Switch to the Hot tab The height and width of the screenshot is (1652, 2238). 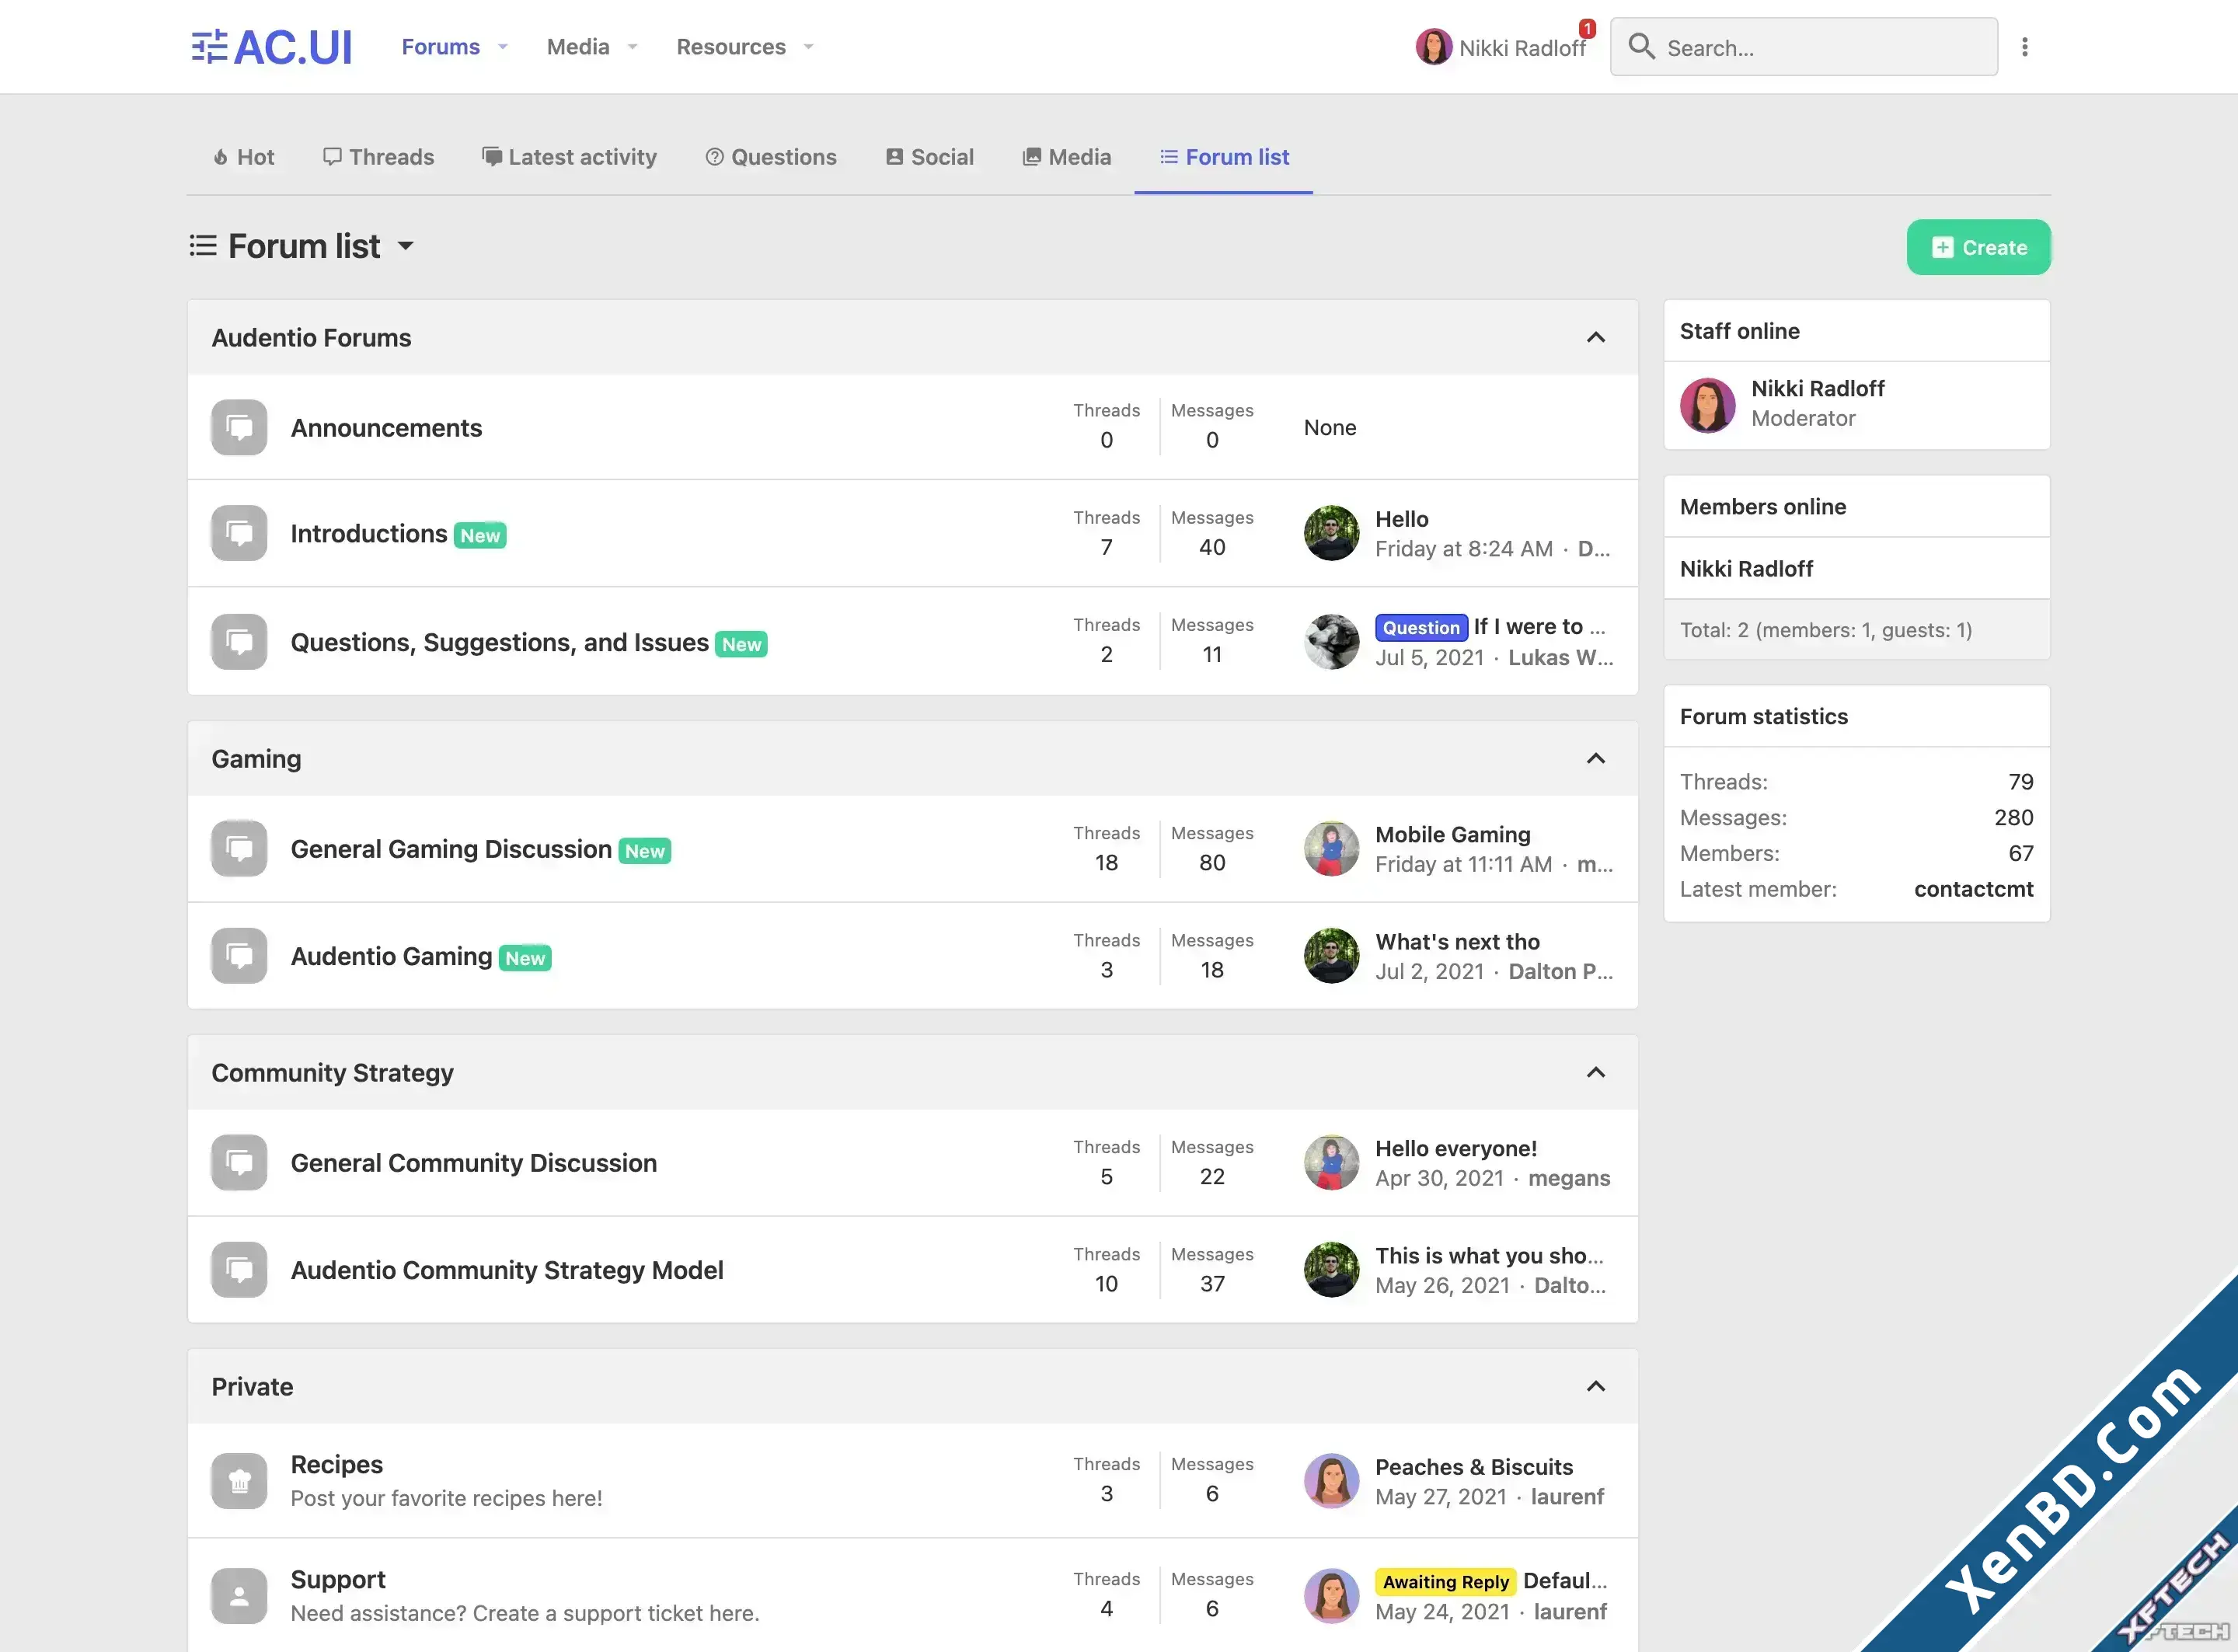(243, 157)
